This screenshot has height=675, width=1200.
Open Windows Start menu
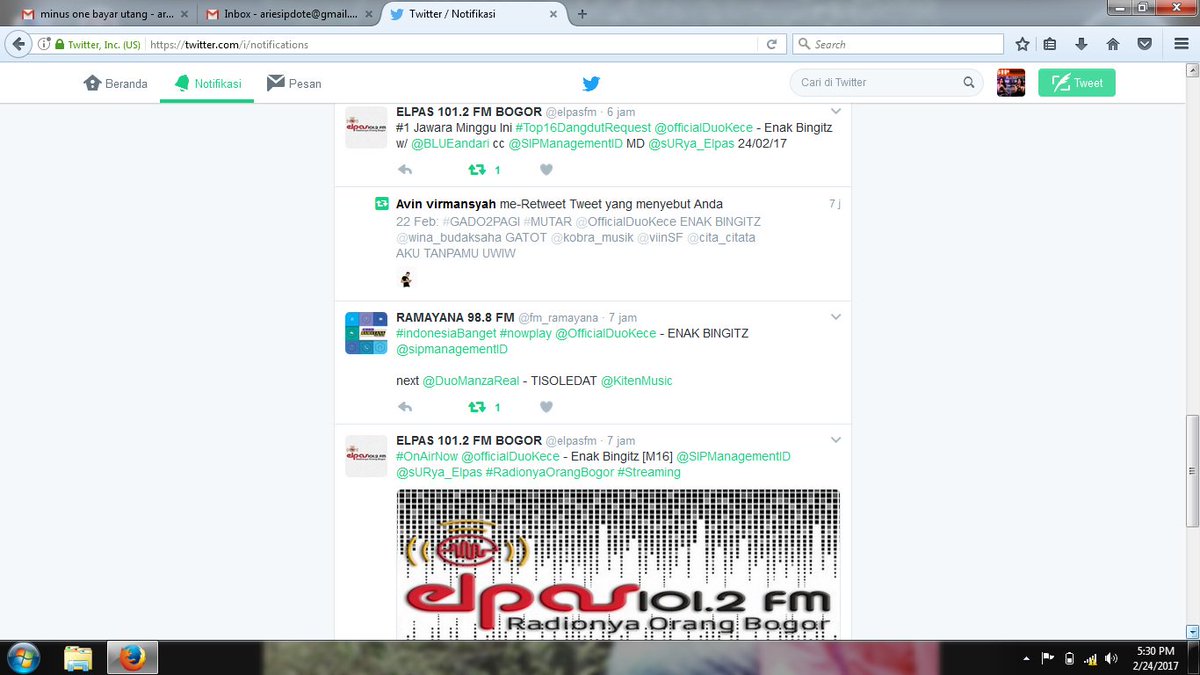pos(21,657)
